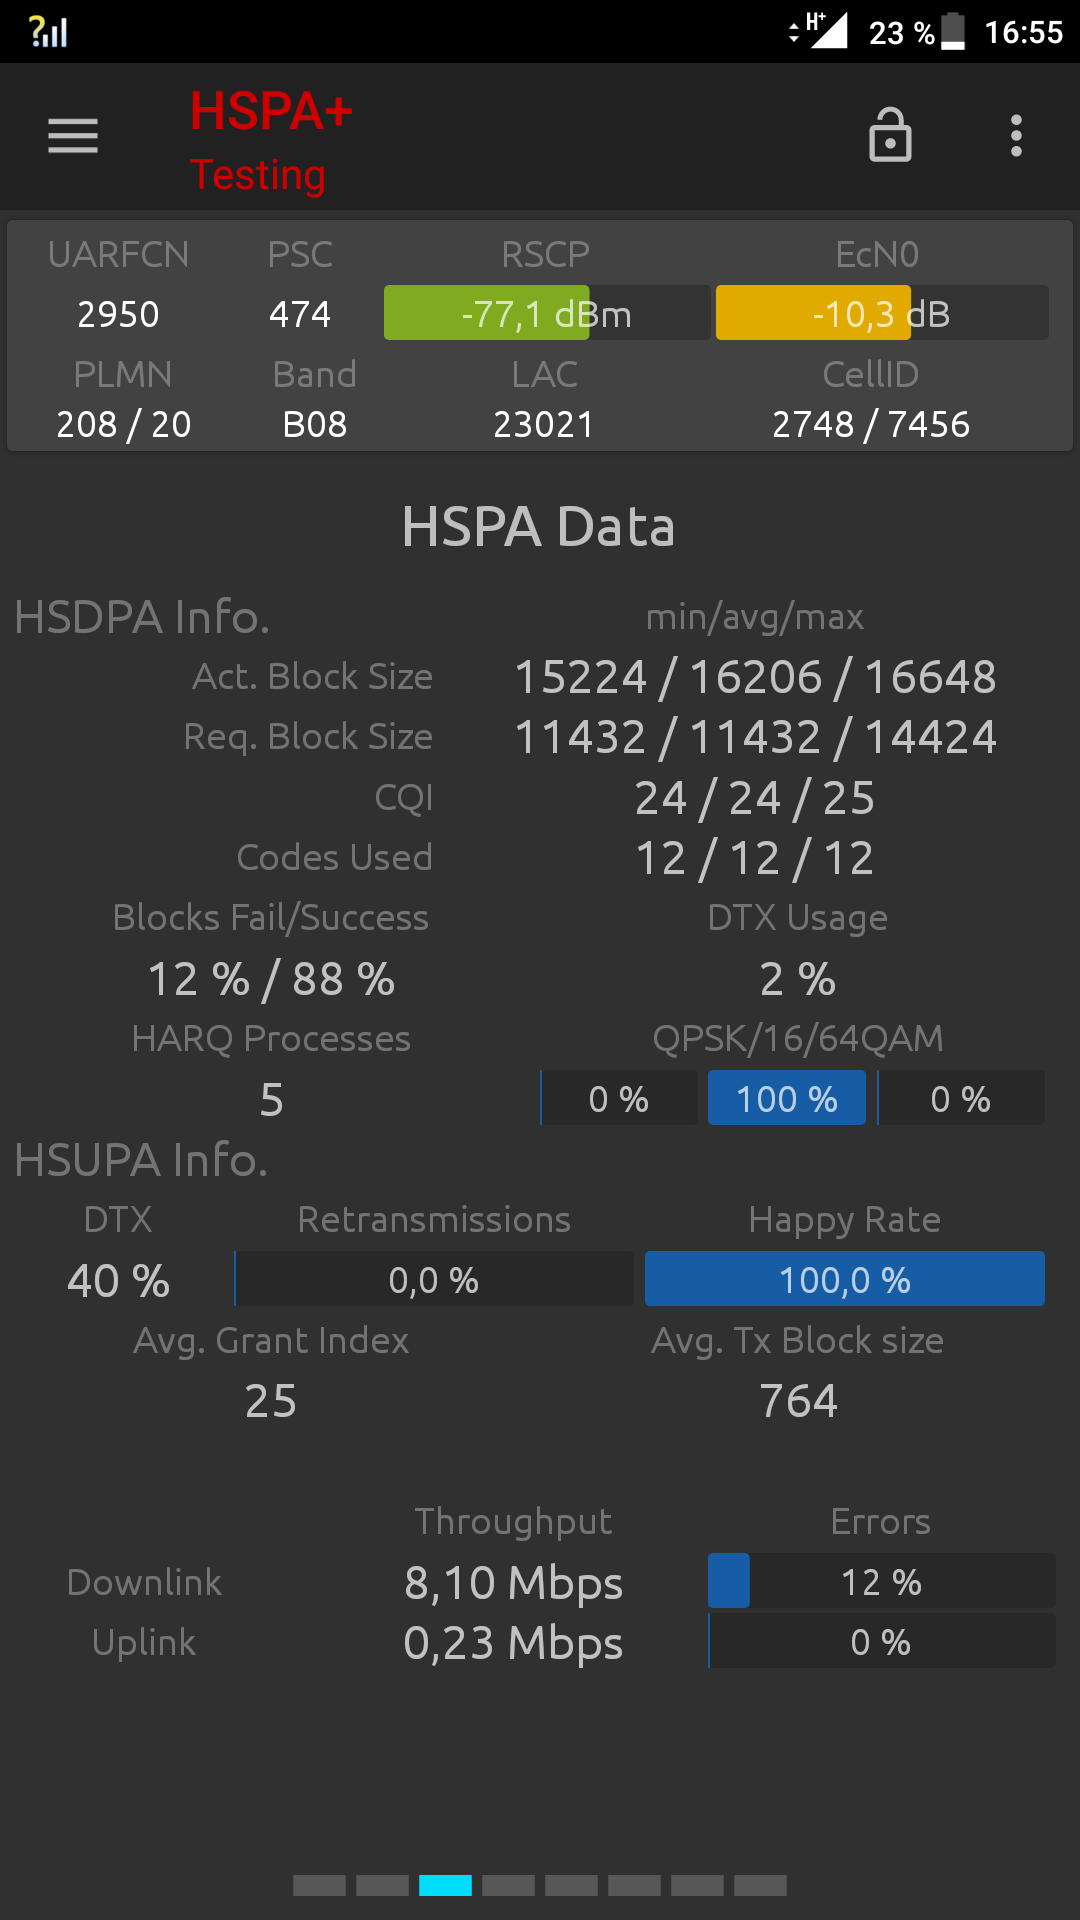Tap the battery status icon
This screenshot has height=1920, width=1080.
(953, 31)
